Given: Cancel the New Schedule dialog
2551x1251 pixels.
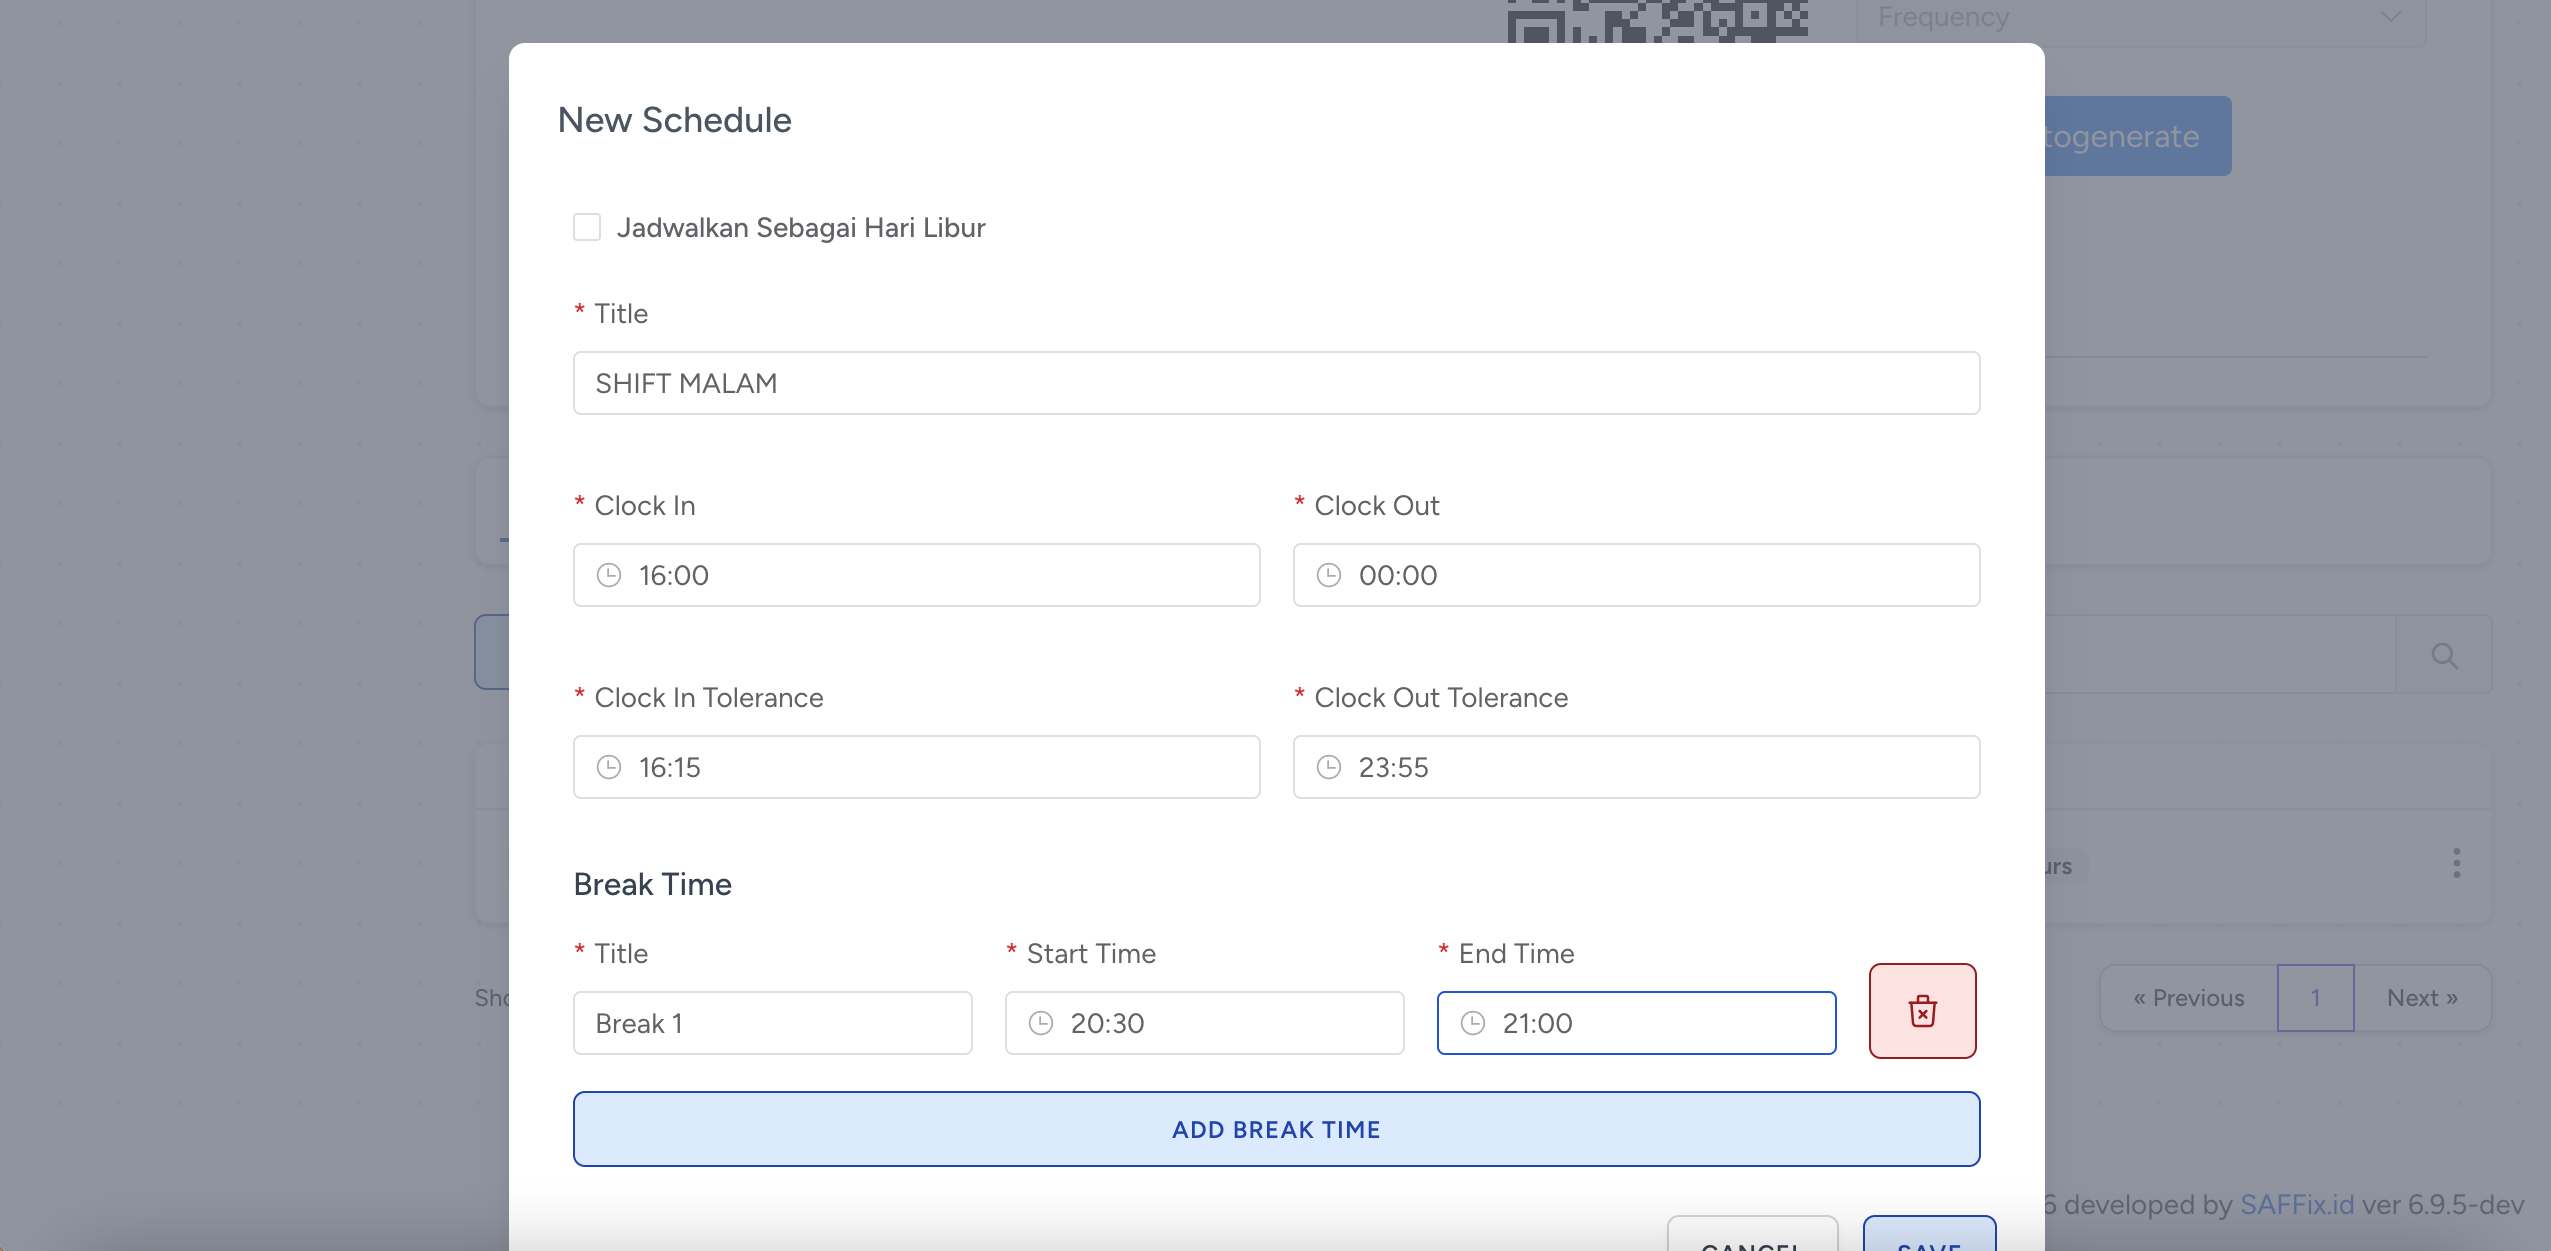Looking at the screenshot, I should click(x=1752, y=1240).
